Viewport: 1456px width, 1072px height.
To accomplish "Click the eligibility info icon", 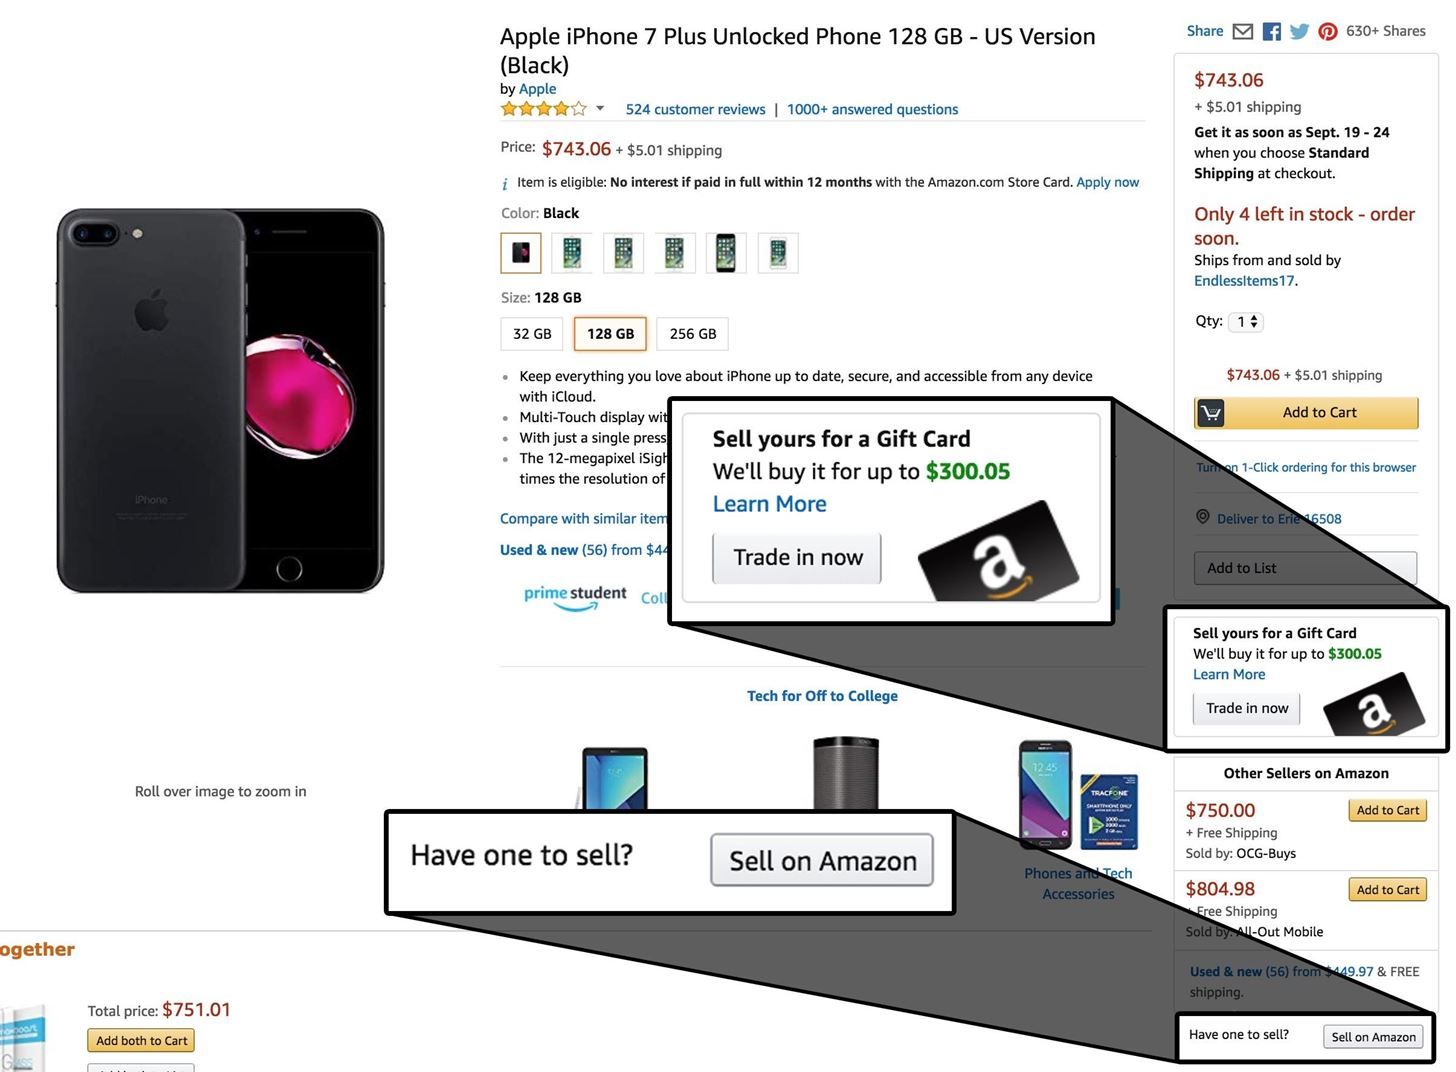I will pos(505,184).
